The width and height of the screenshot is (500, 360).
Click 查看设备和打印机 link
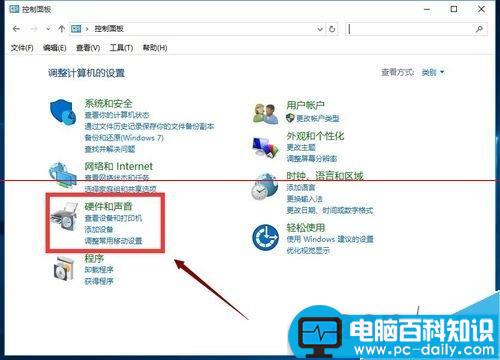click(113, 218)
